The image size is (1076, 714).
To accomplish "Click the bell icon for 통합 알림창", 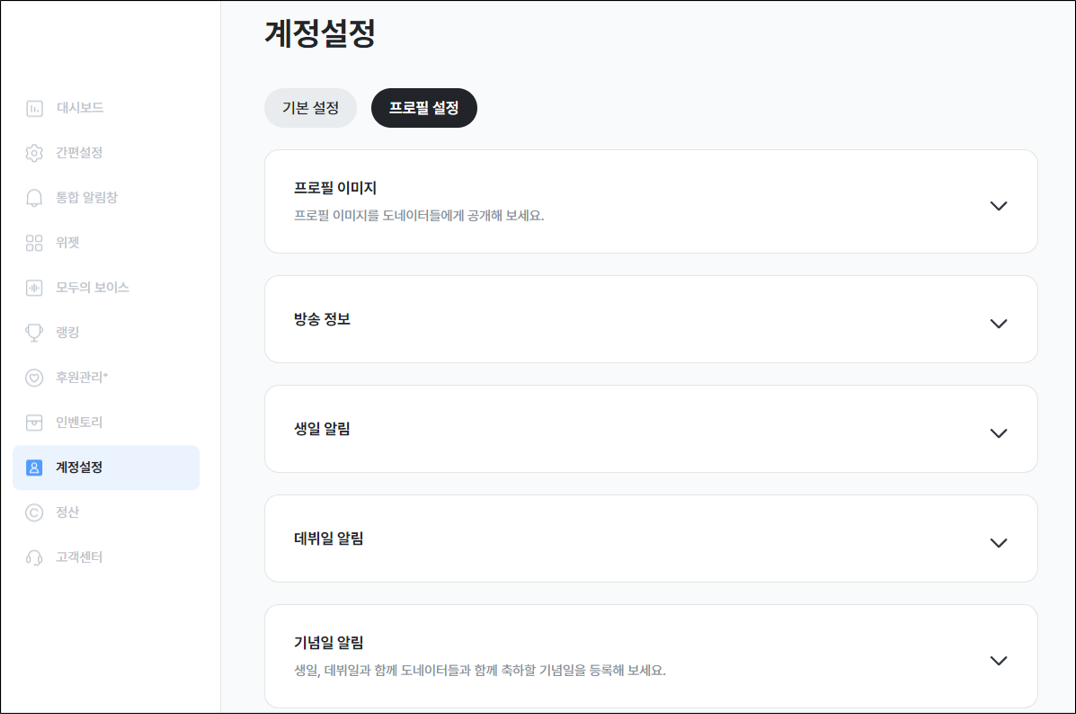I will [x=34, y=198].
